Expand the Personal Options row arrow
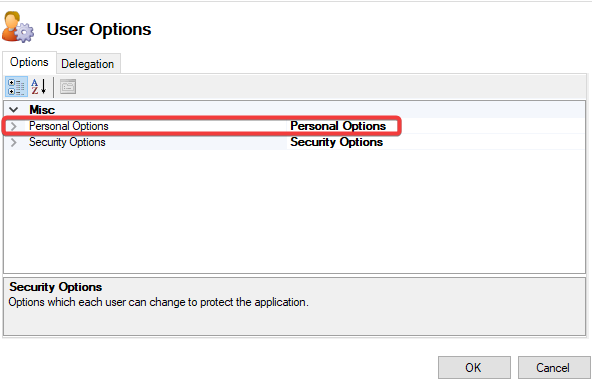The height and width of the screenshot is (382, 592). [14, 126]
